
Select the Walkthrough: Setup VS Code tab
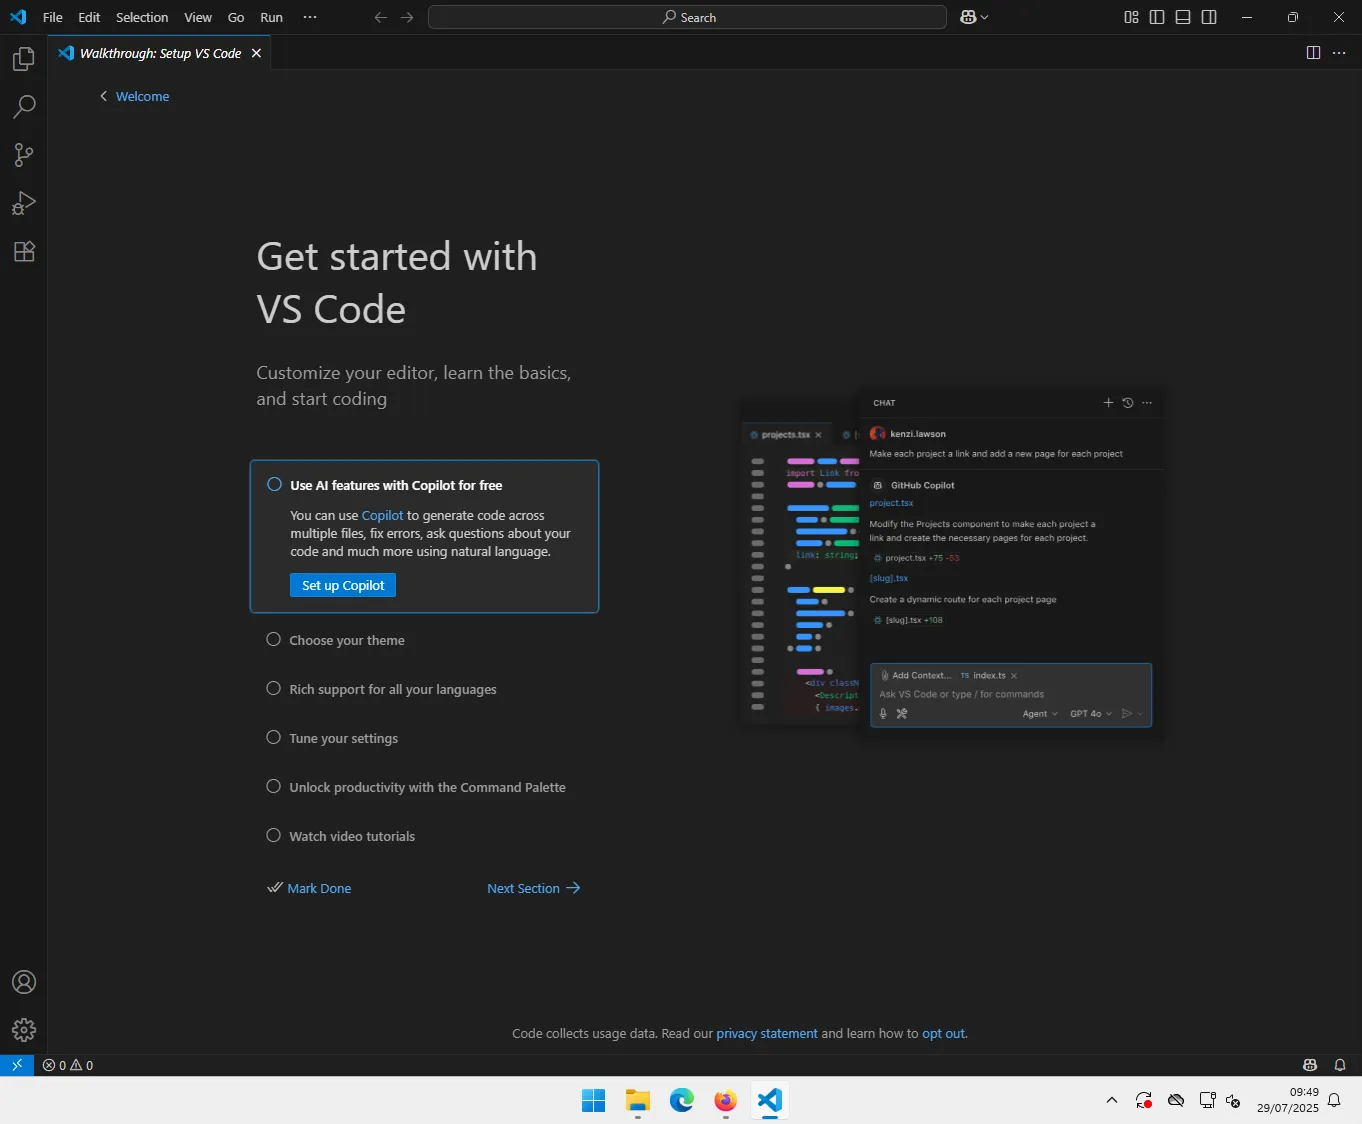click(x=160, y=53)
